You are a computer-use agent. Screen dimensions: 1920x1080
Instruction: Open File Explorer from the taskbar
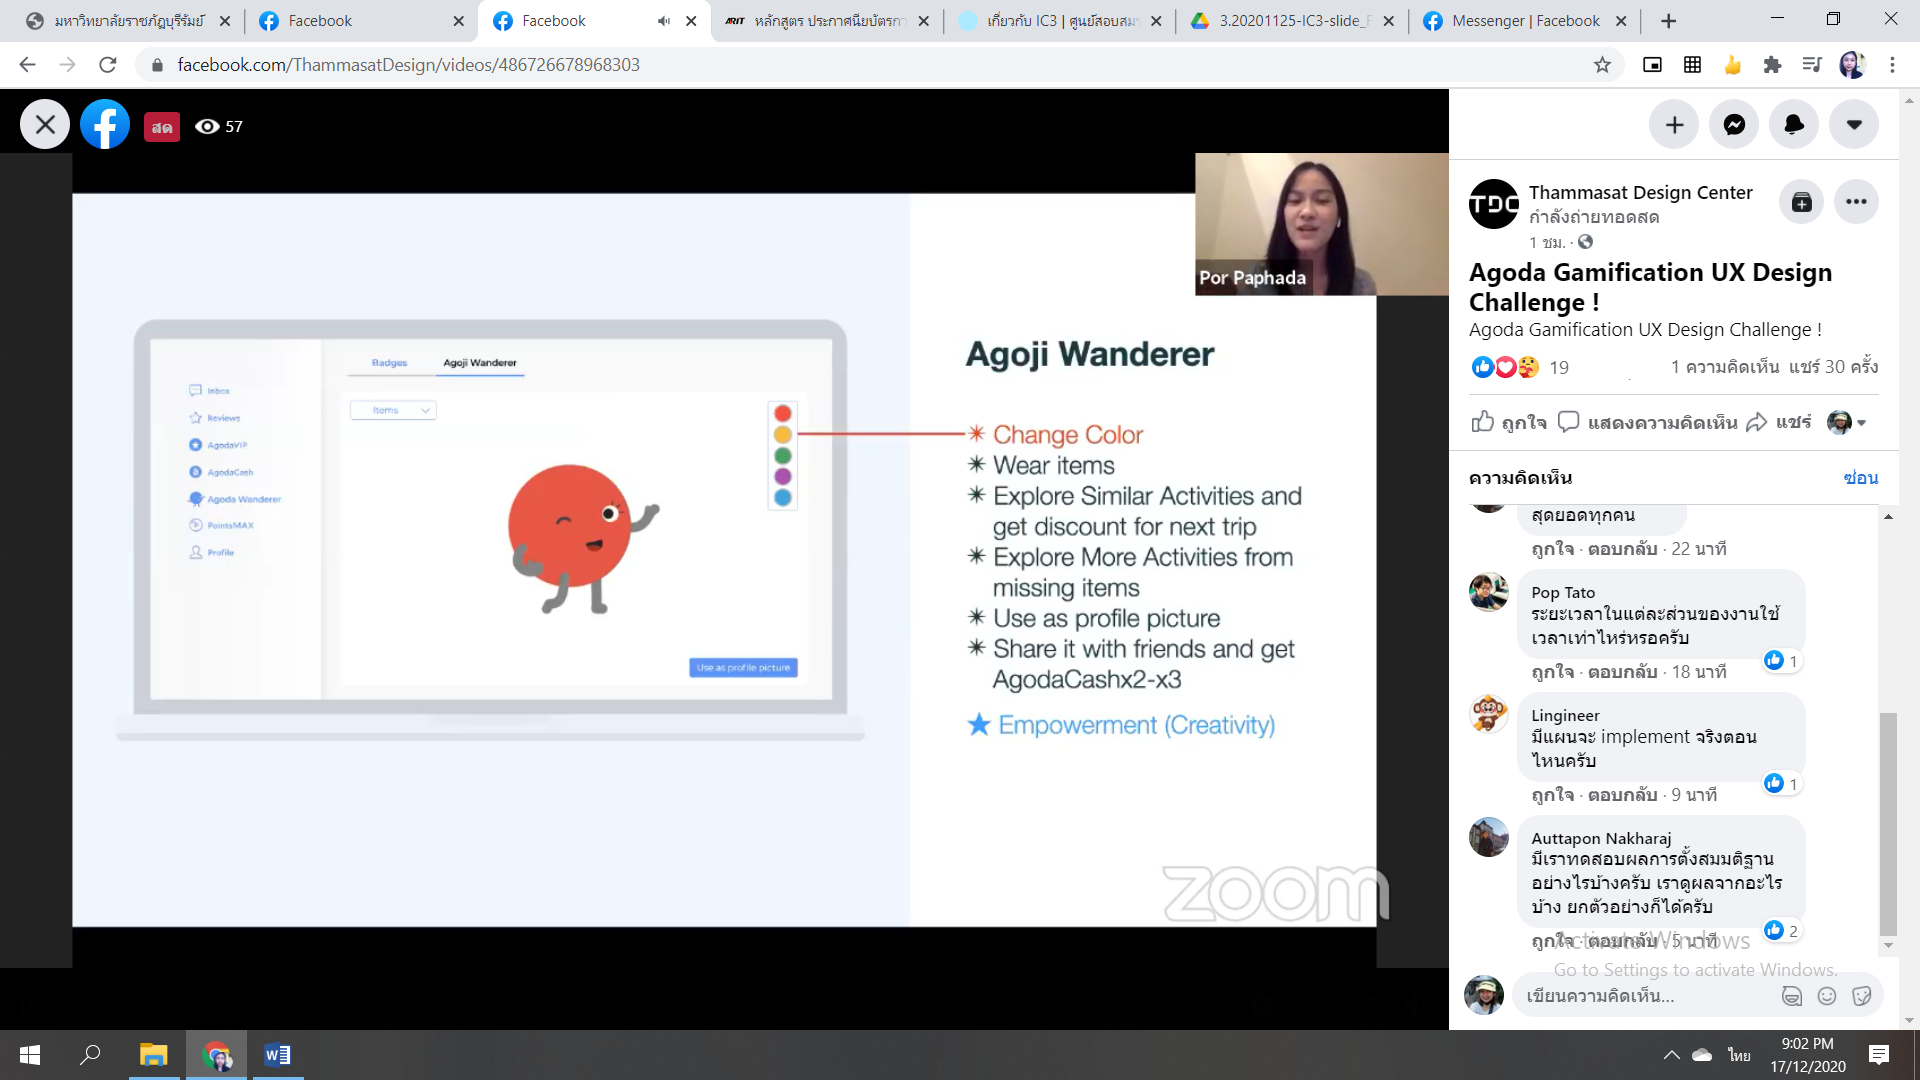click(154, 1055)
